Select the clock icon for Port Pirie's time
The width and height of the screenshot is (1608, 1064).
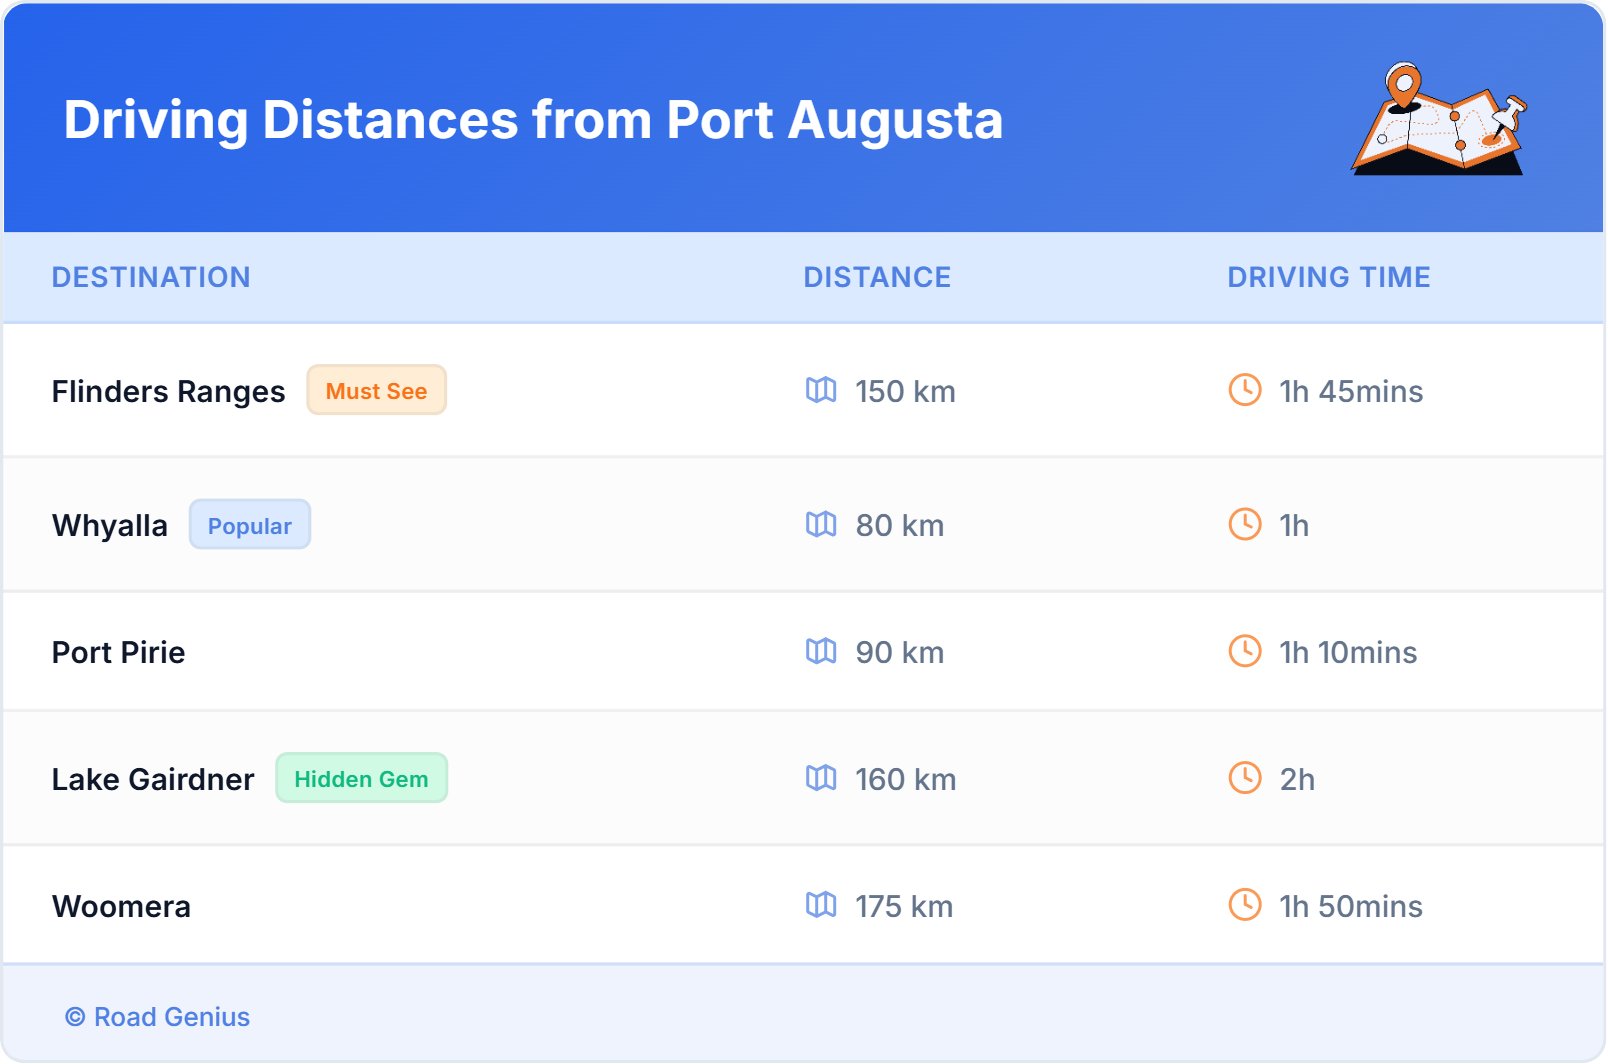pos(1243,652)
